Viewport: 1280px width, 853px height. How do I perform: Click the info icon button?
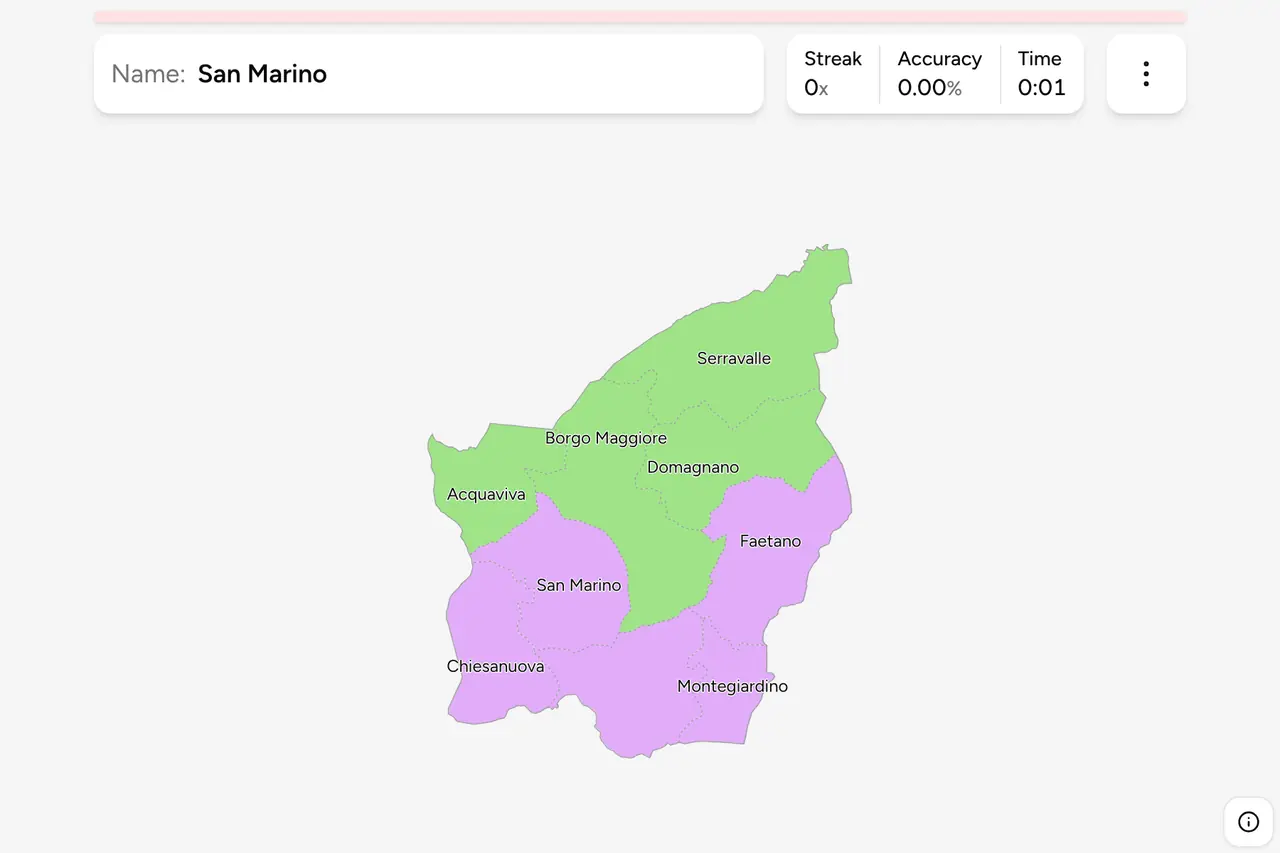coord(1248,822)
